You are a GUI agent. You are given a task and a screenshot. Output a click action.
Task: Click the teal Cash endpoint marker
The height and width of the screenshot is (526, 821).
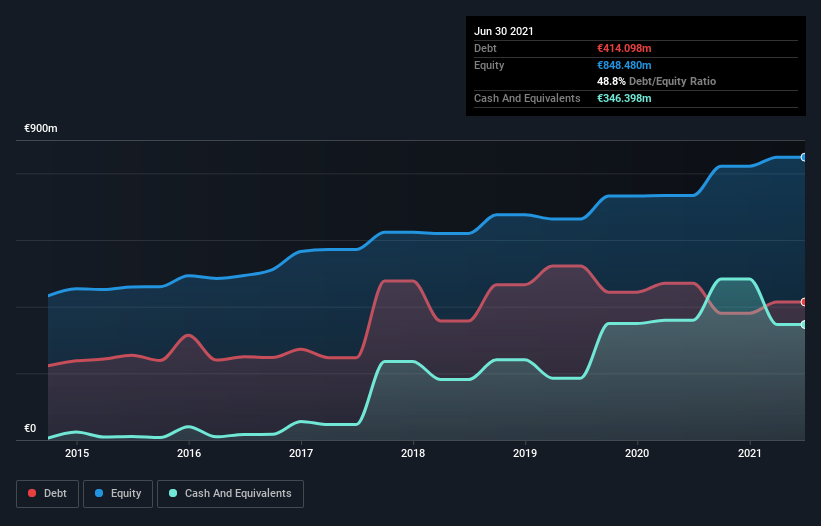coord(804,324)
